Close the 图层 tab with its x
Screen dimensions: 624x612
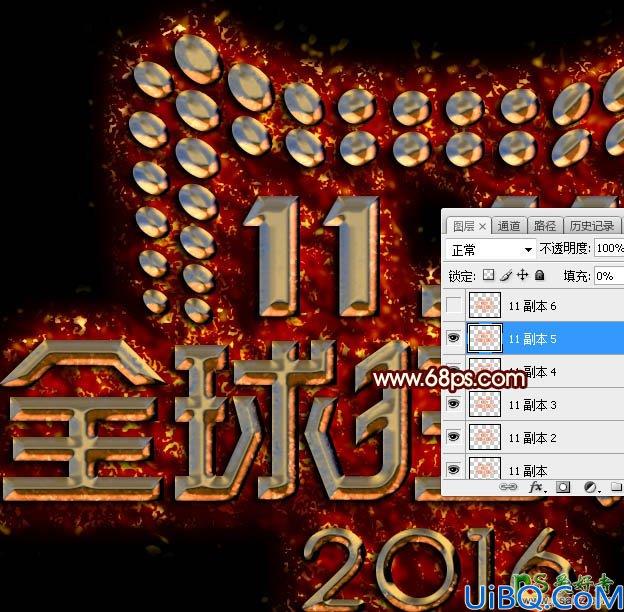tap(482, 226)
